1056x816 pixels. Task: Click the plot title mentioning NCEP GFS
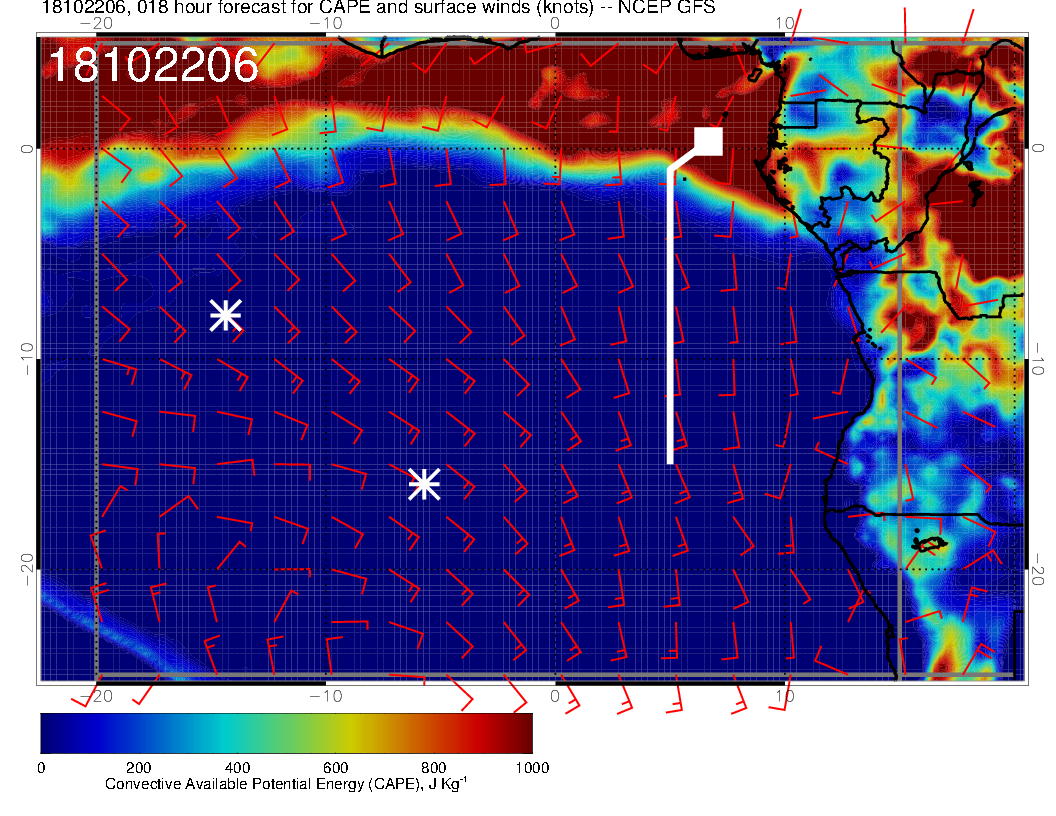click(378, 8)
